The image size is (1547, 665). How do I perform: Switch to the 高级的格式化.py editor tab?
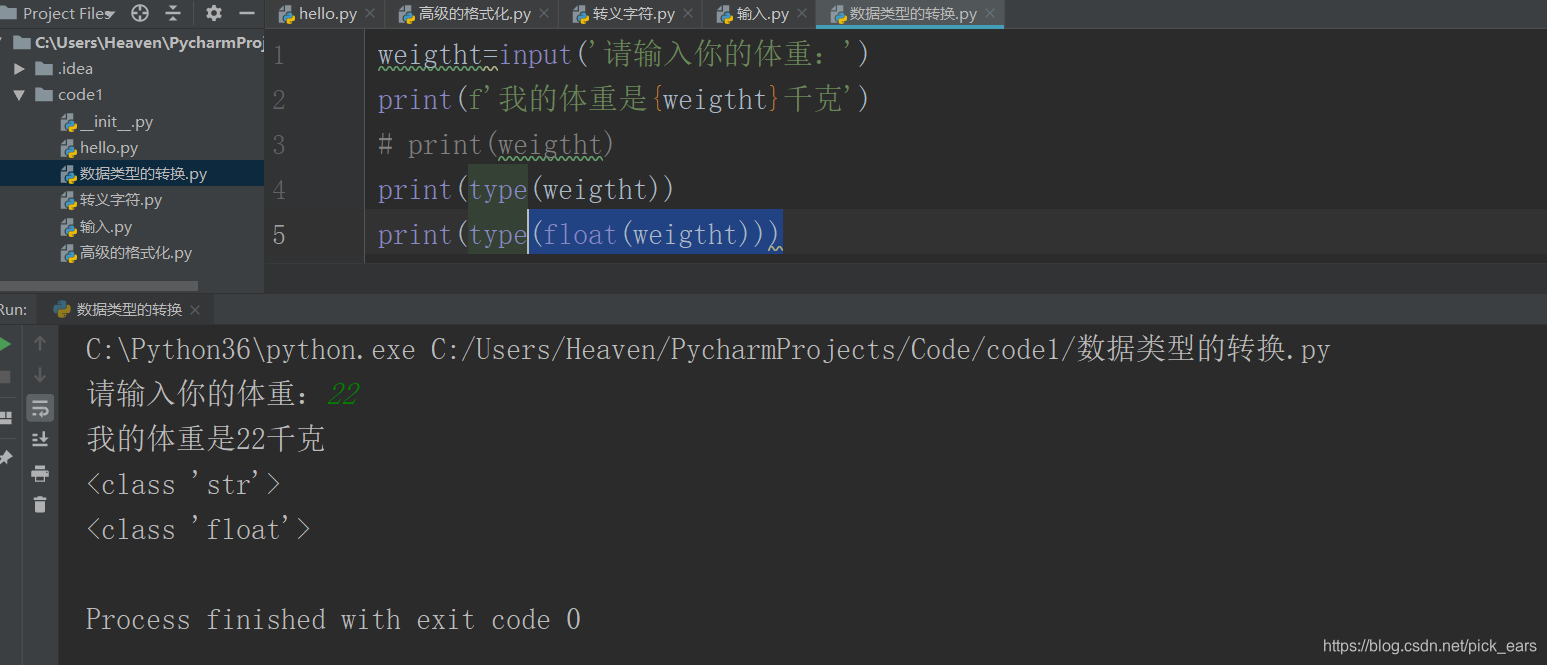(474, 14)
